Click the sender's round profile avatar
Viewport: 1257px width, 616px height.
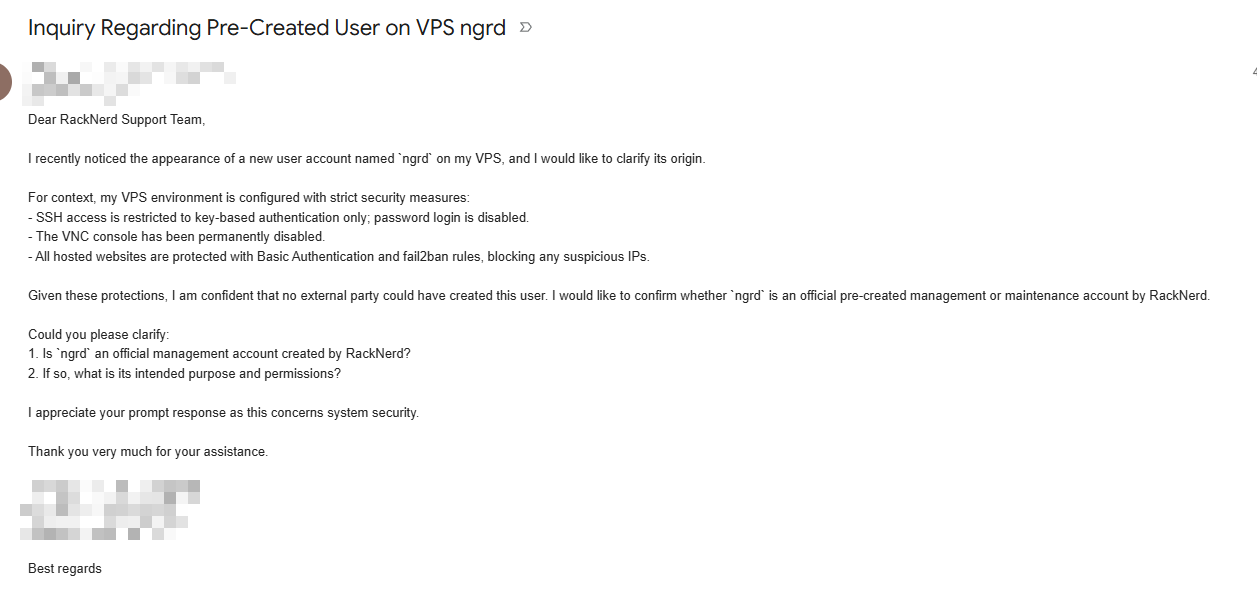click(5, 82)
